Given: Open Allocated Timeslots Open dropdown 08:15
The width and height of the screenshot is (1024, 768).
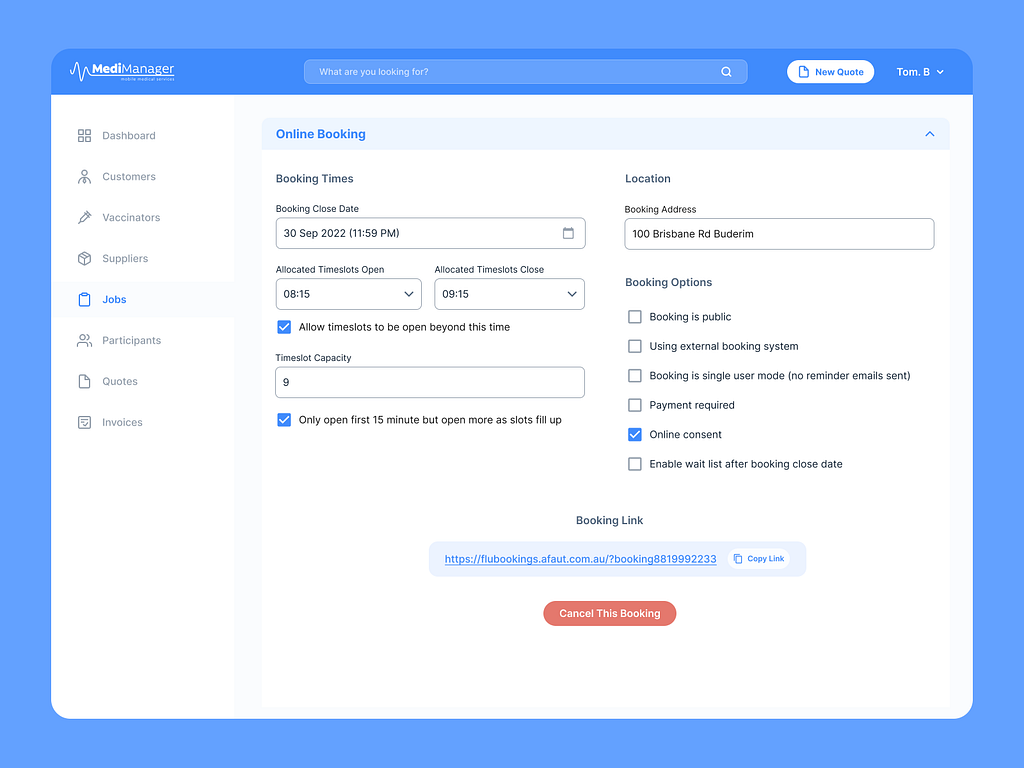Looking at the screenshot, I should coord(349,294).
